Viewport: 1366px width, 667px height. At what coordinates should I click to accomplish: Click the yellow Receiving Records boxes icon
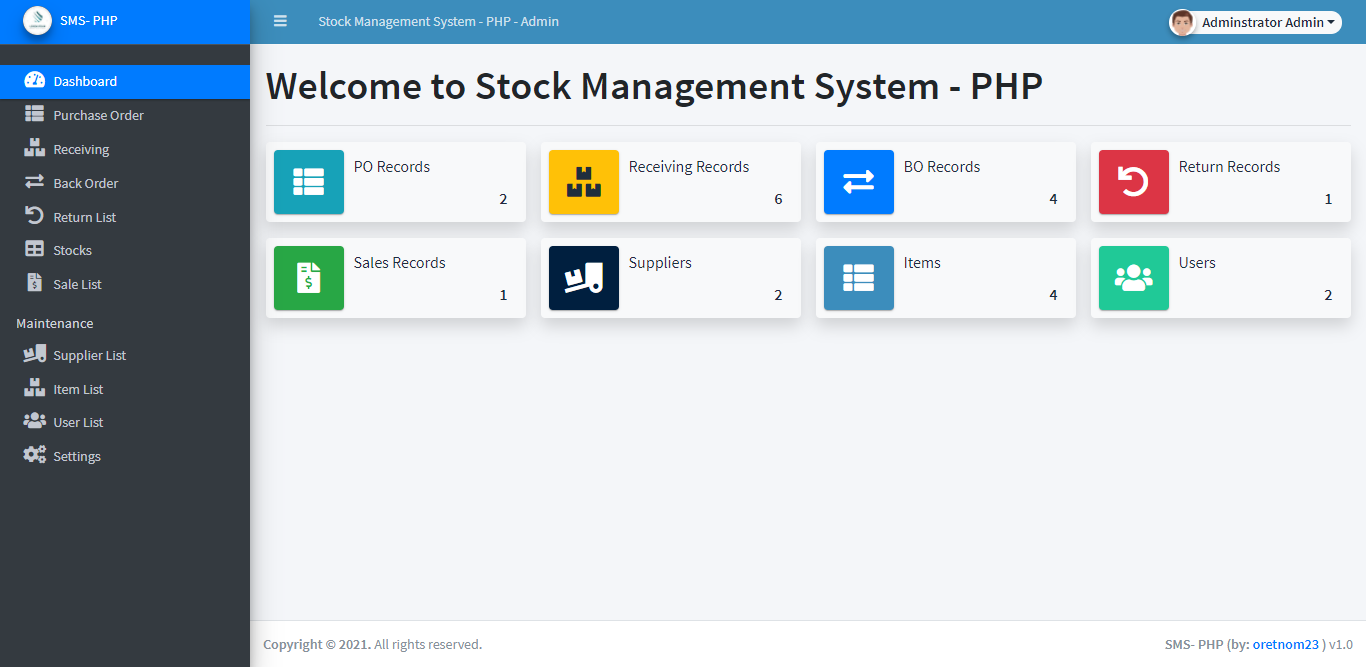(584, 182)
